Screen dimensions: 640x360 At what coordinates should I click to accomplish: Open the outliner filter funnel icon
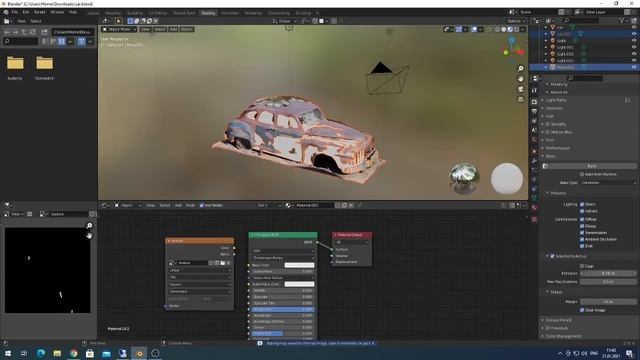[x=621, y=20]
